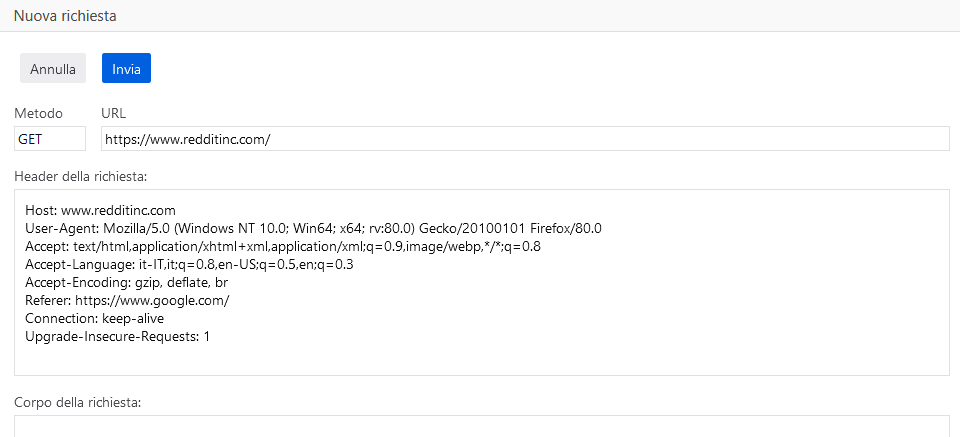This screenshot has width=960, height=437.
Task: Click the Accept-Encoding: gzip, deflate, br line
Action: [x=127, y=283]
